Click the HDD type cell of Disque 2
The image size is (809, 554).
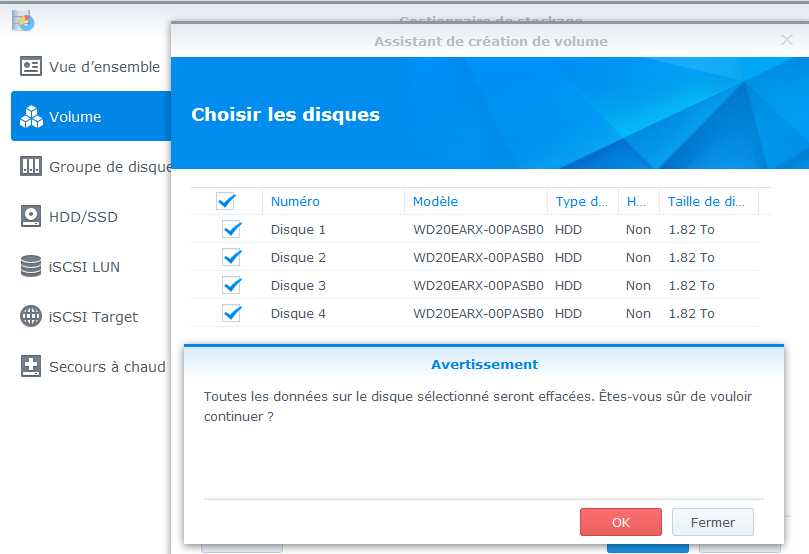pos(568,257)
